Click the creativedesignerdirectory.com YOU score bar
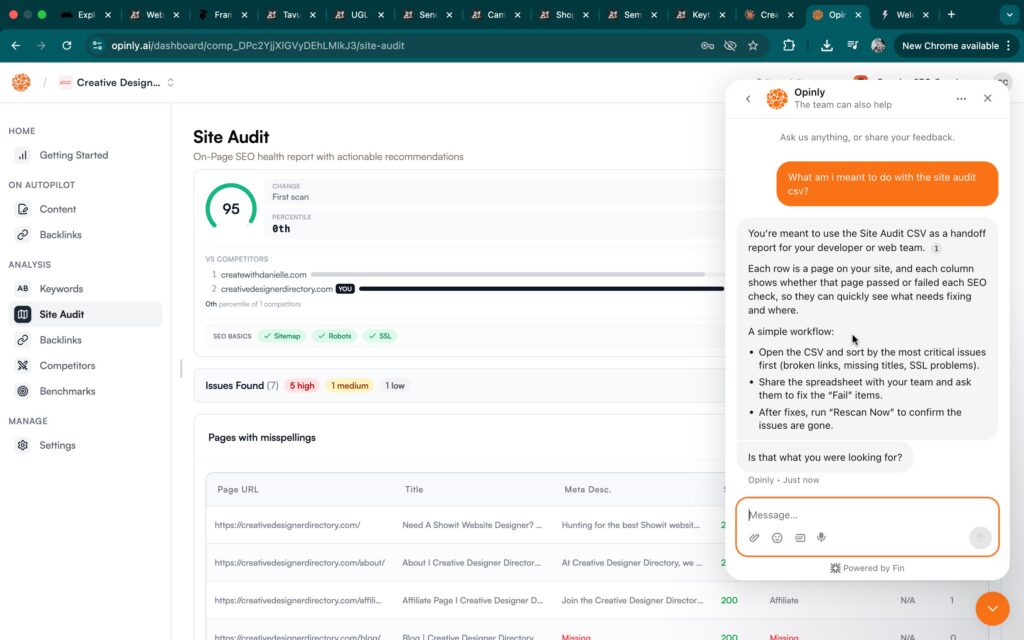The image size is (1024, 640). tap(541, 289)
